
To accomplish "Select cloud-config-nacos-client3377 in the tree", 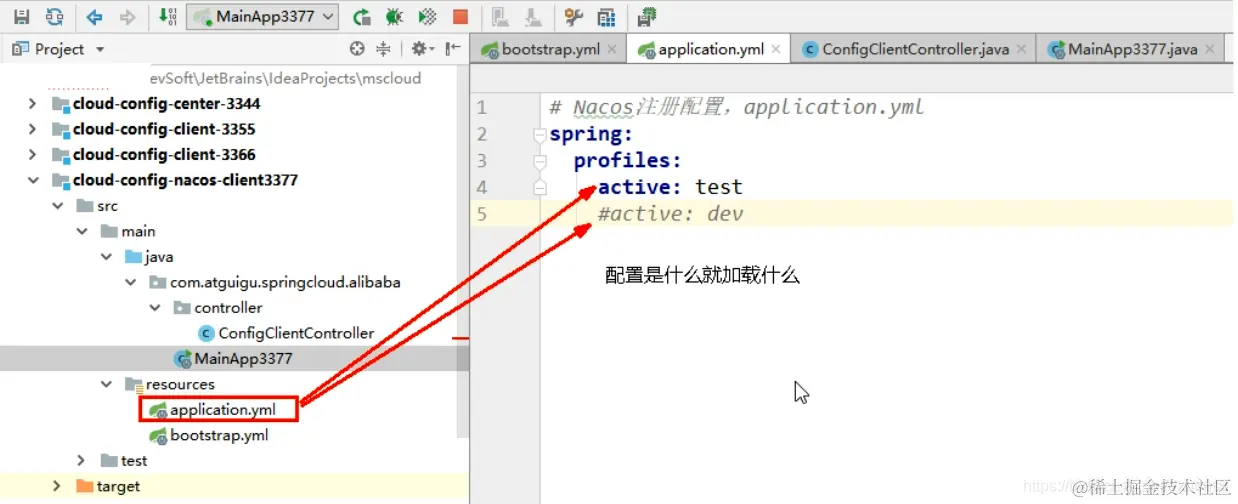I will (x=185, y=180).
